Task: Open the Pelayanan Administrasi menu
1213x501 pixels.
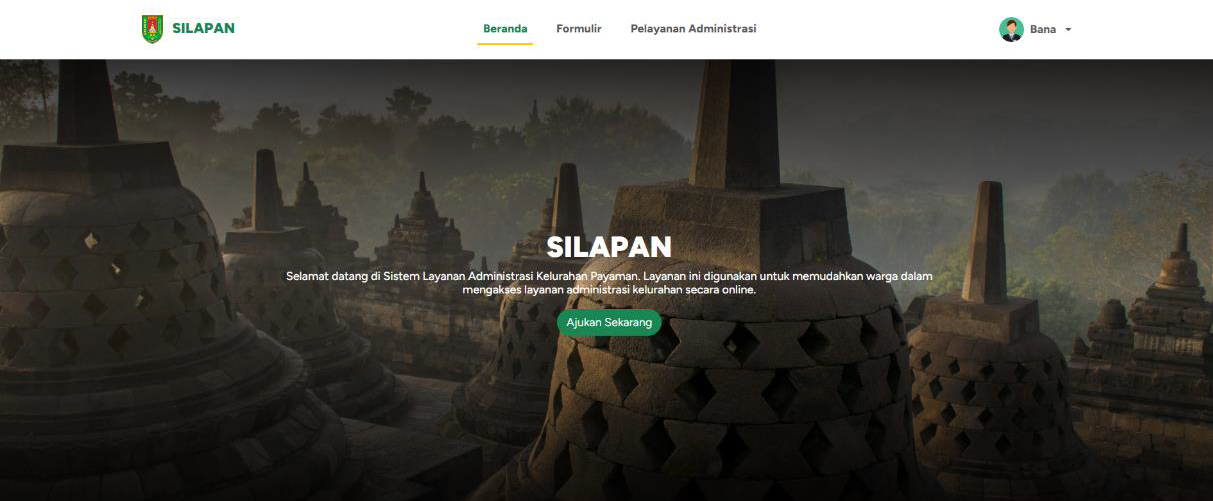Action: [x=693, y=29]
